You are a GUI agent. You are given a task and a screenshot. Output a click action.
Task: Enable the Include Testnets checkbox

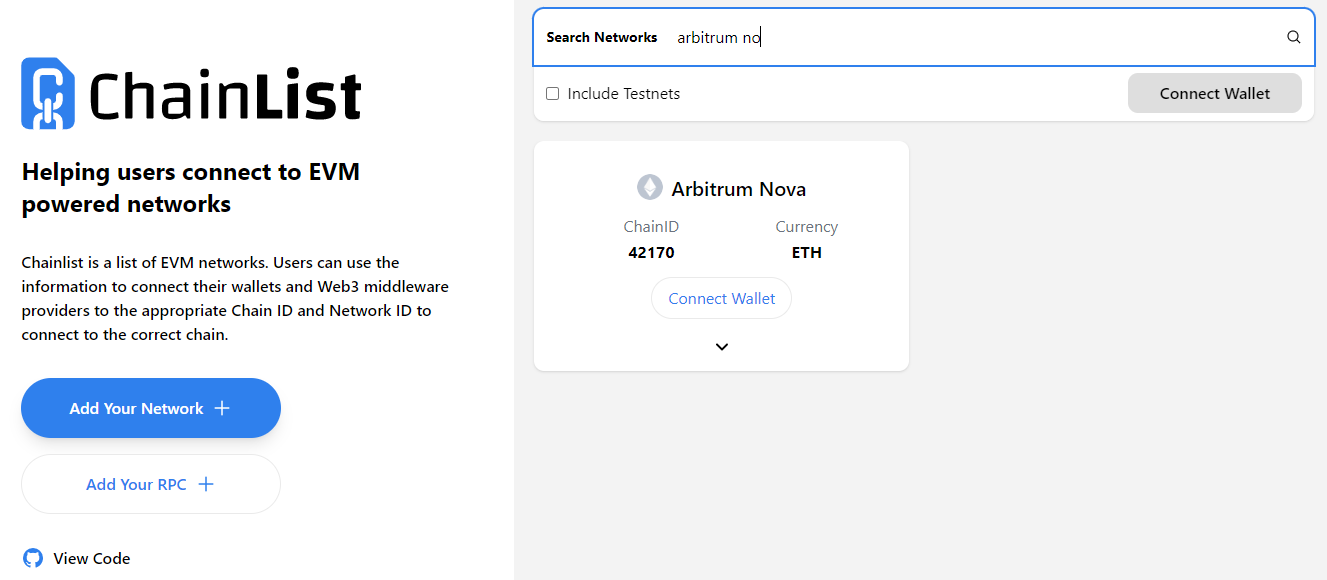(552, 94)
